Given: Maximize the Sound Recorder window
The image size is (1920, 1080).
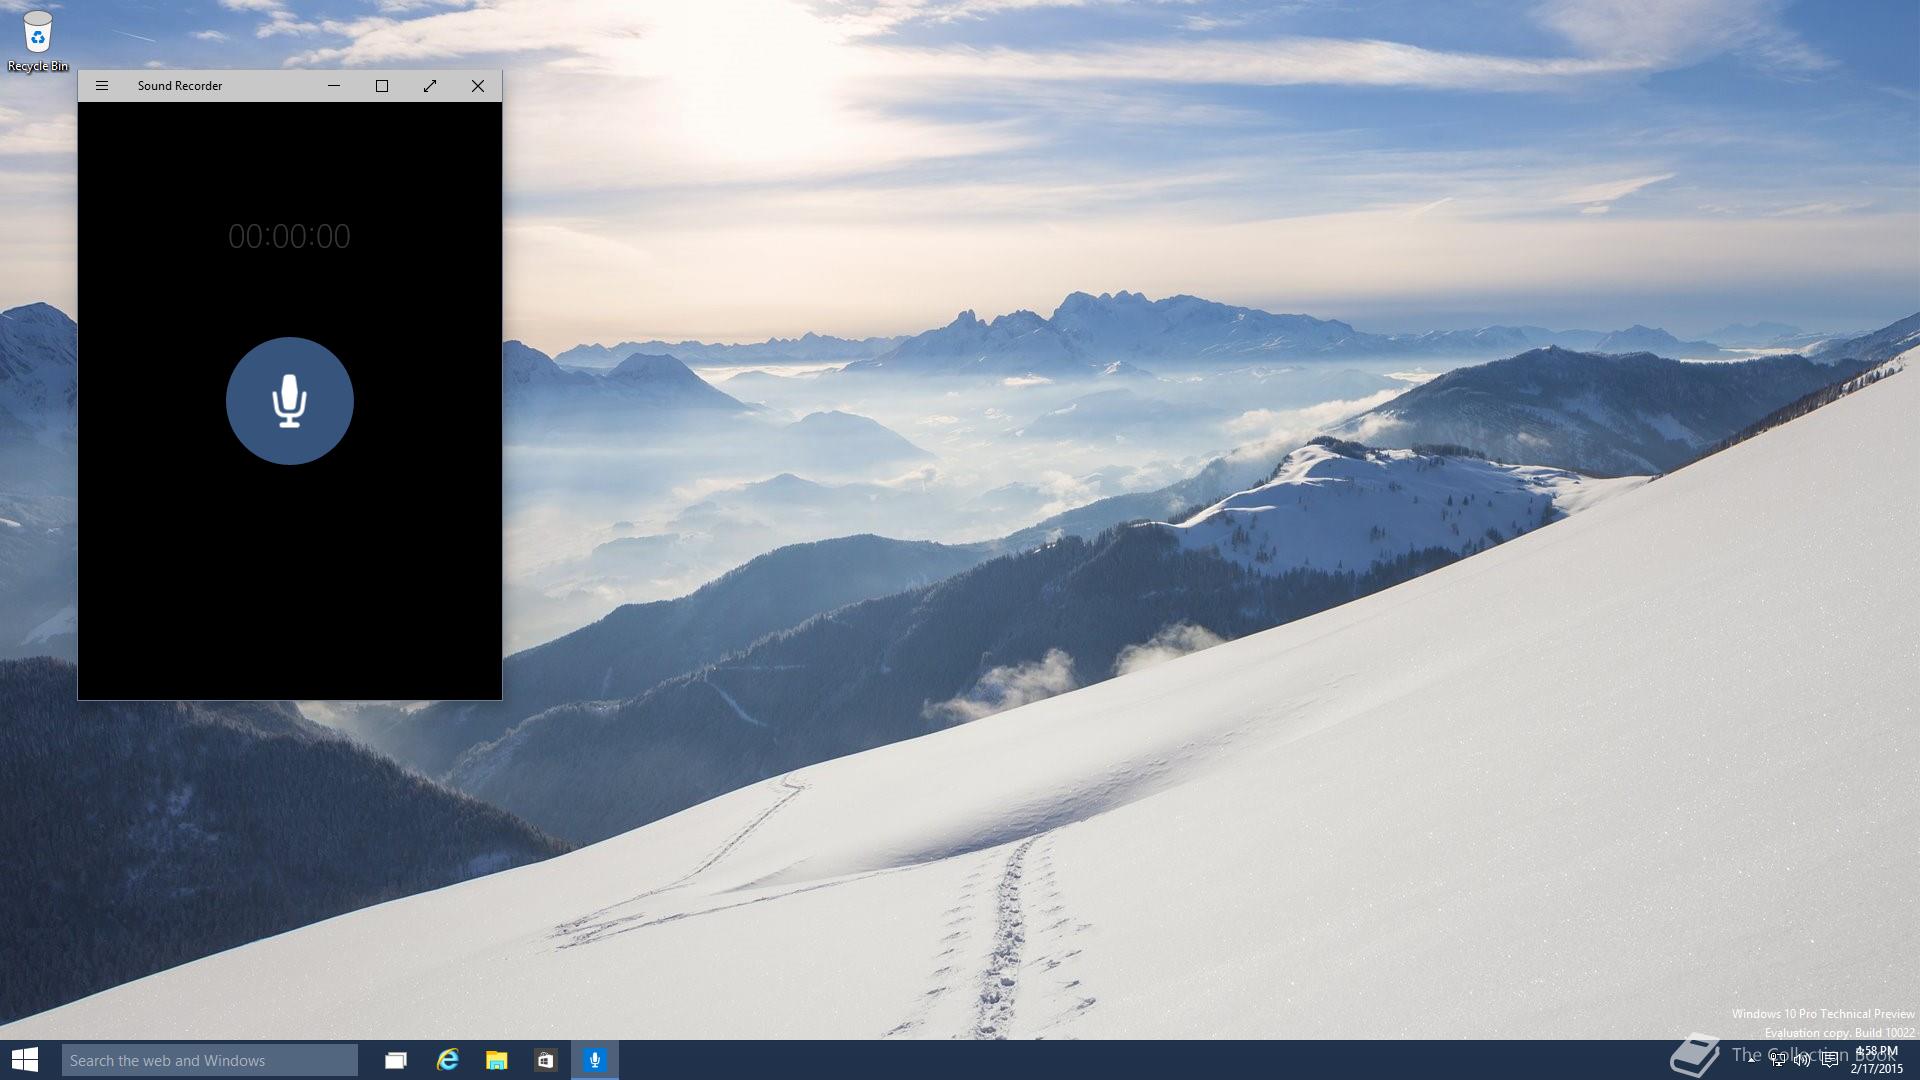Looking at the screenshot, I should (x=382, y=86).
